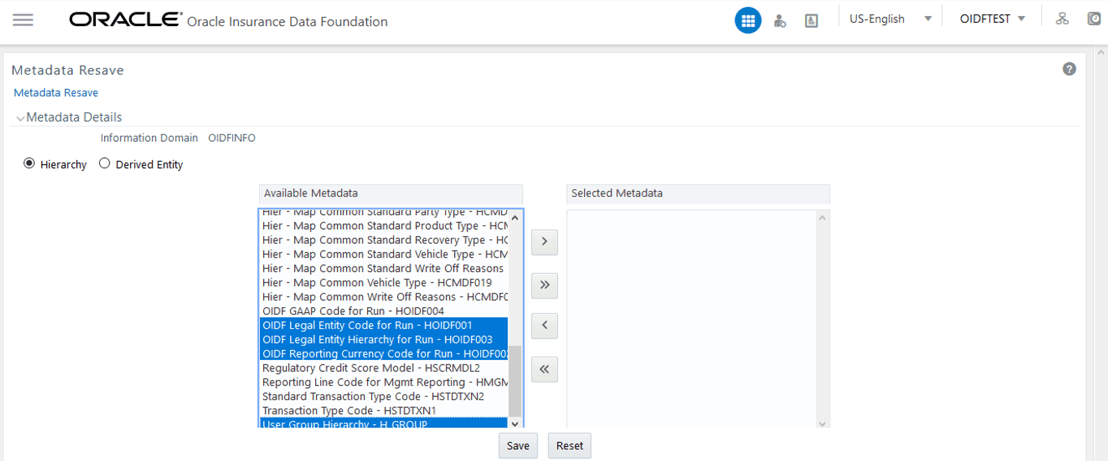Click the Oracle logo in the header
1108x461 pixels.
124,20
